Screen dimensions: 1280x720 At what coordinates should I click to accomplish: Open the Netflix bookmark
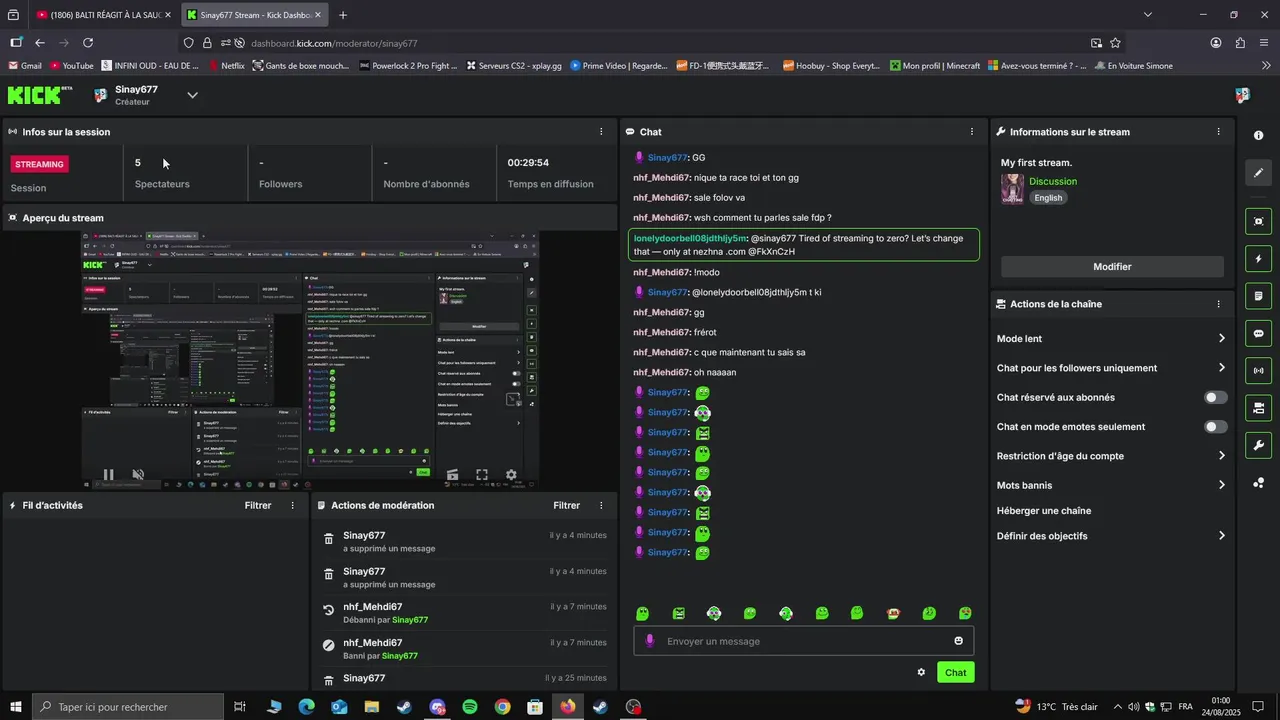coord(226,66)
